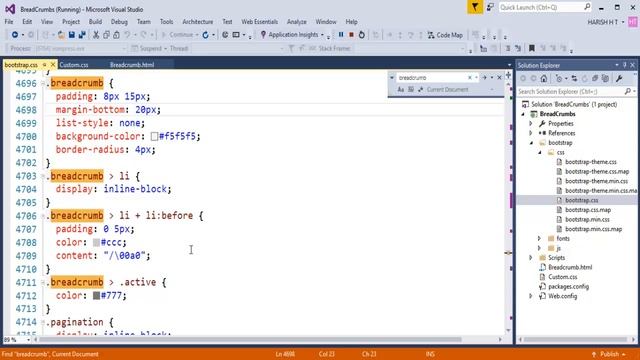Collapse the rule at line 4706
The image size is (640, 360).
43,216
